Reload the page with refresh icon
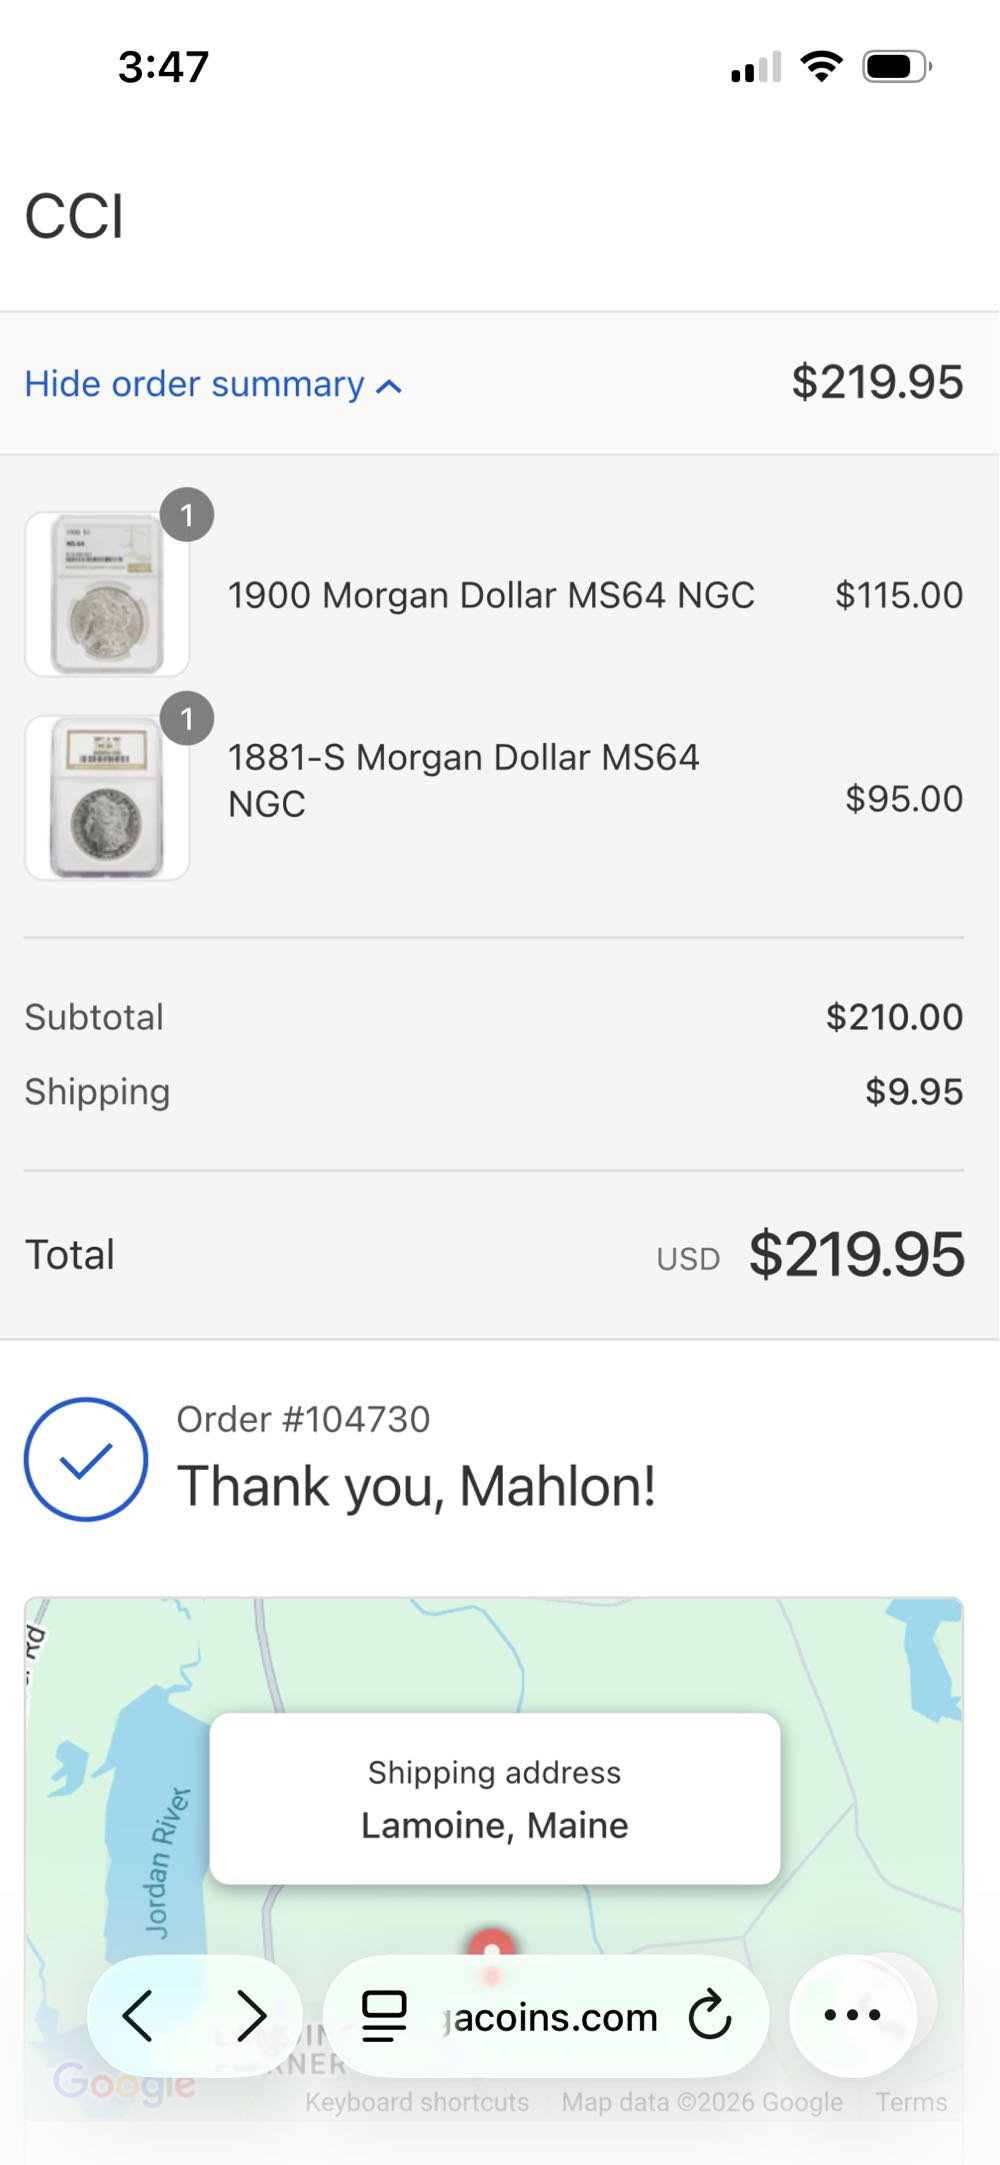1000x2165 pixels. (x=710, y=2015)
